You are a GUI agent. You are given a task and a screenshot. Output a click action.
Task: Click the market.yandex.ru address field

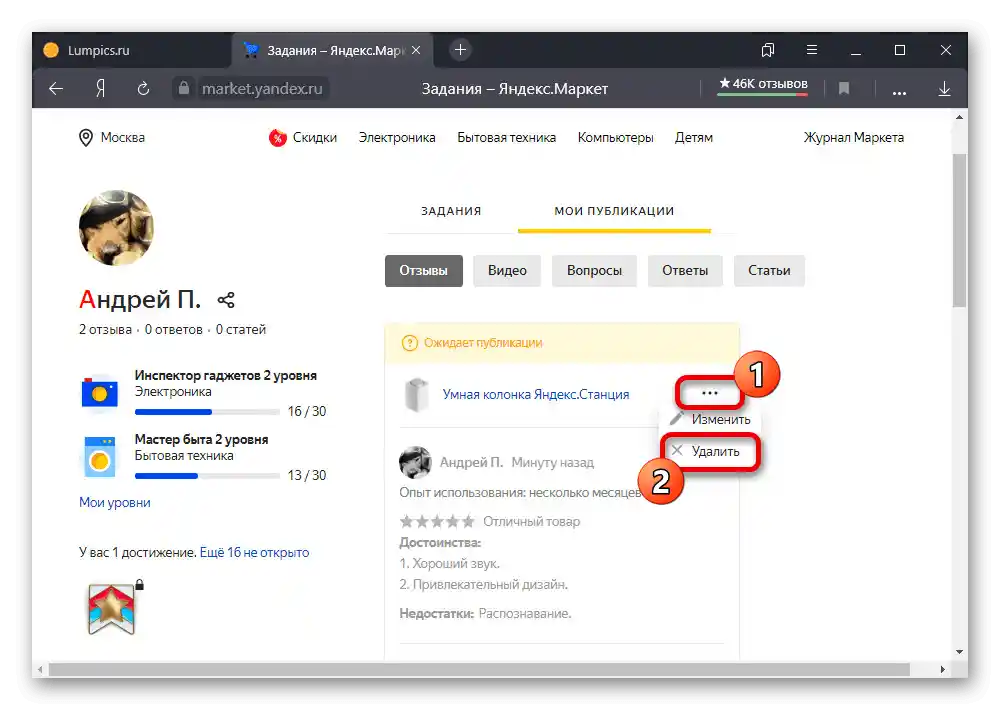click(262, 89)
